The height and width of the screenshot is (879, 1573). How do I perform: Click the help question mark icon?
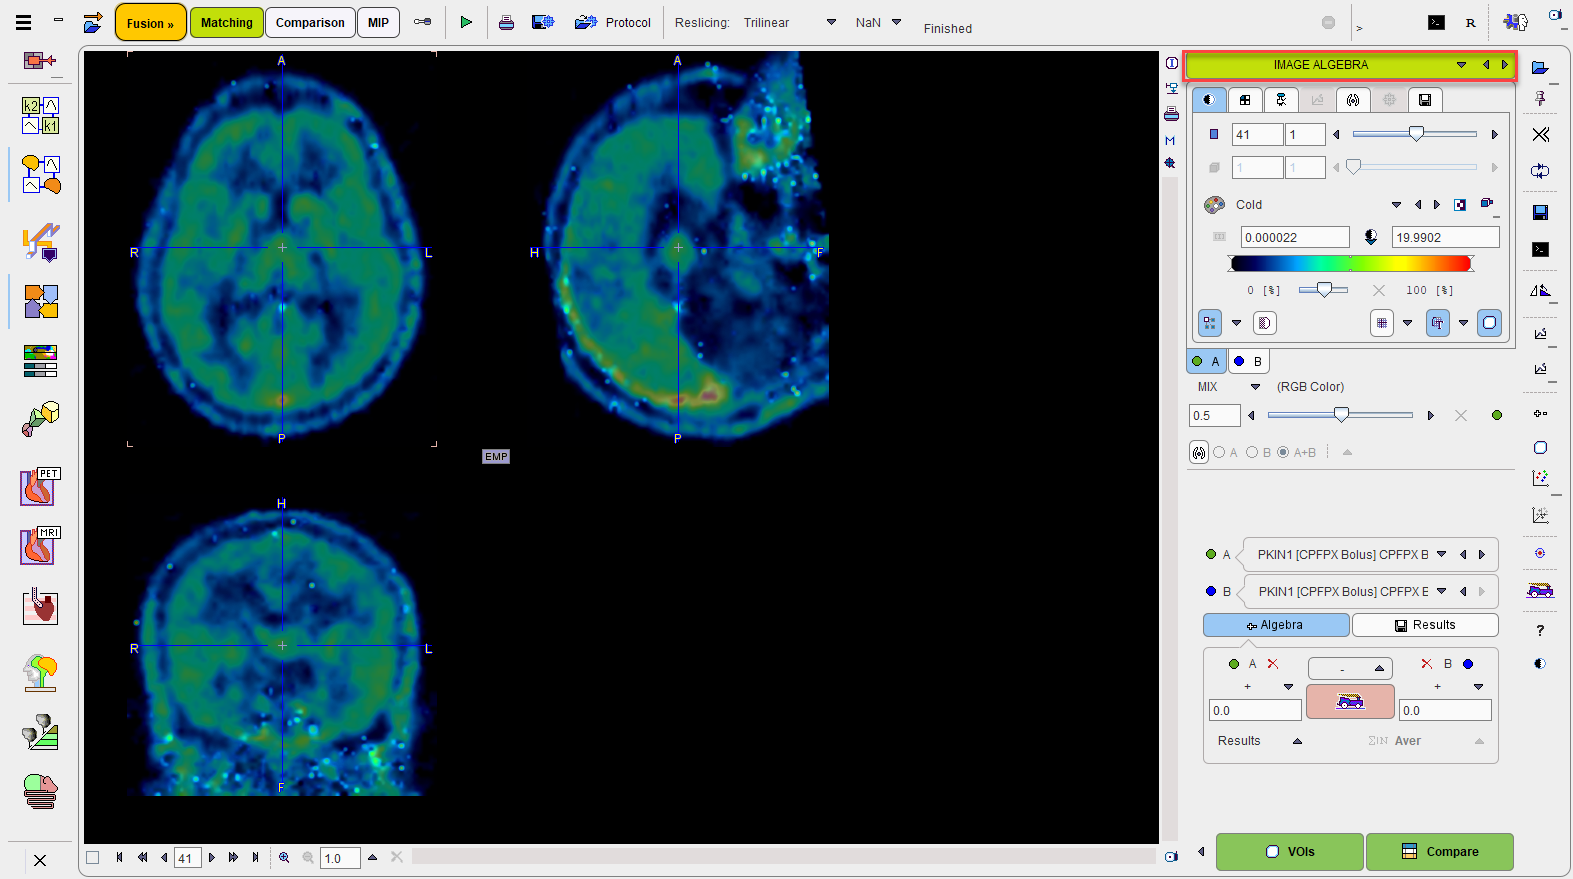tap(1540, 630)
